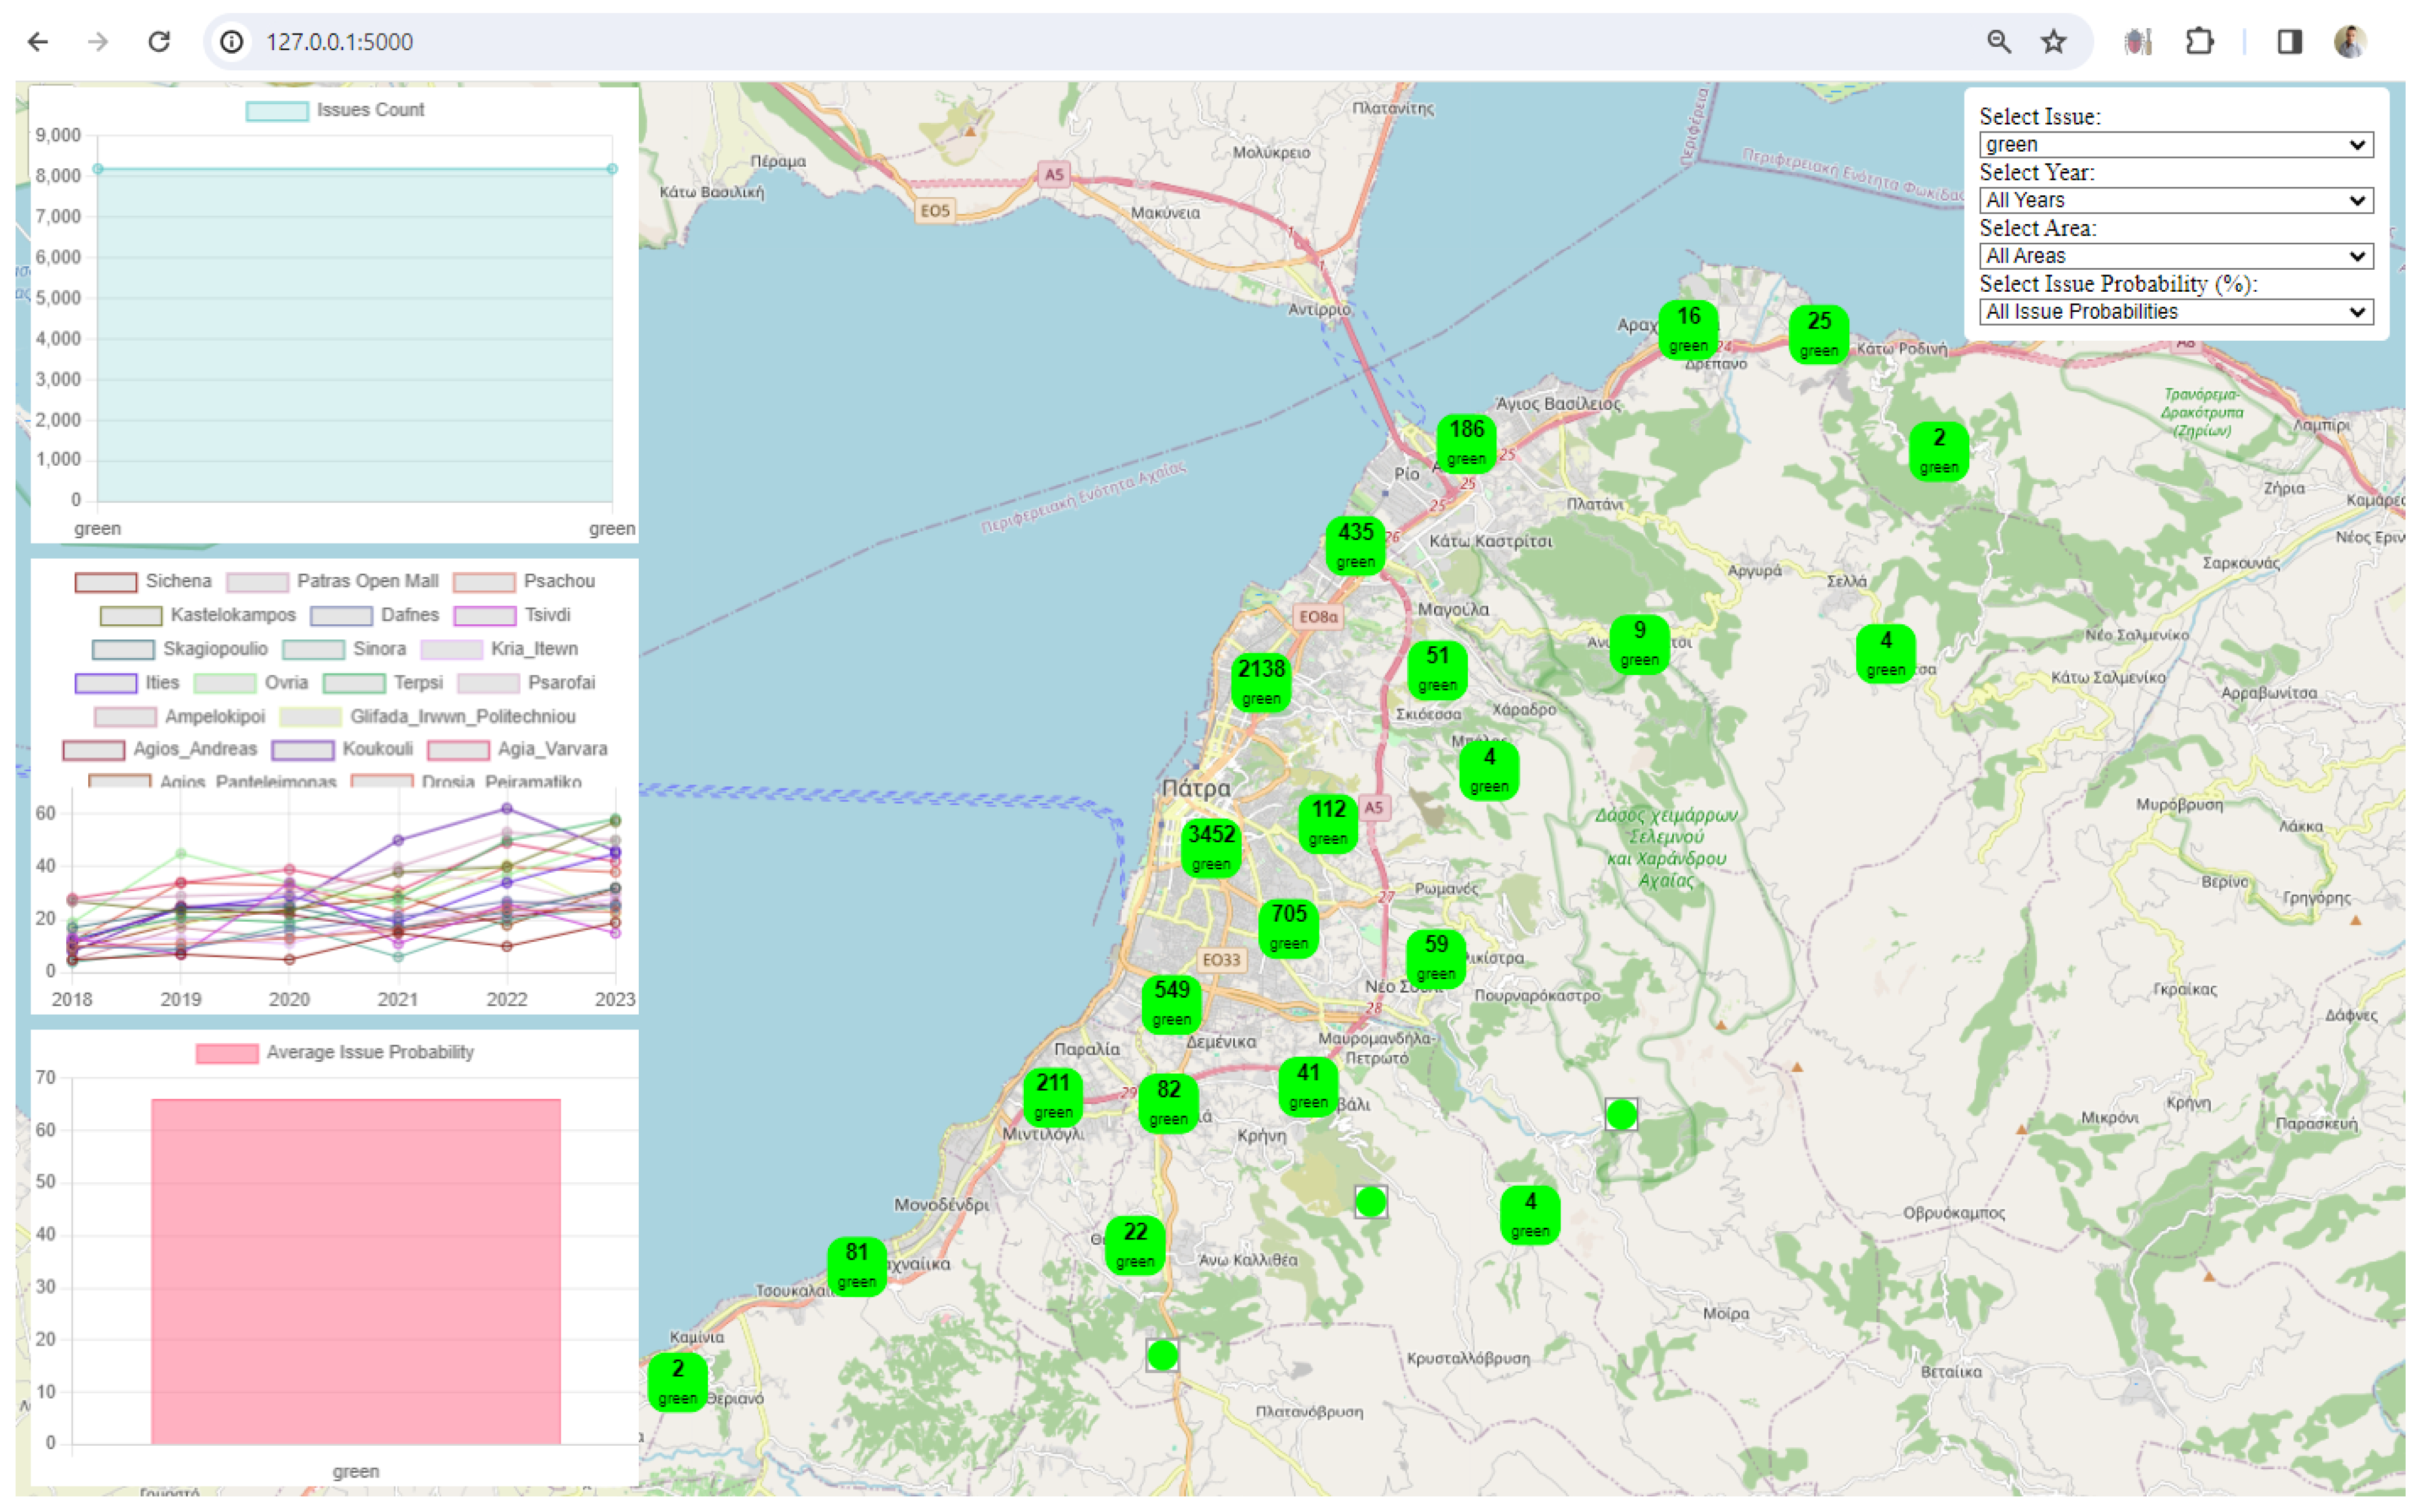This screenshot has width=2420, height=1512.
Task: Open the browser side panel icon
Action: [x=2289, y=41]
